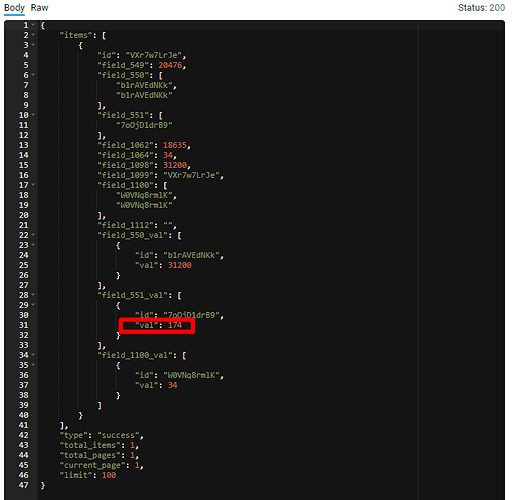Collapse the "items" array fold on line 2

coord(33,35)
